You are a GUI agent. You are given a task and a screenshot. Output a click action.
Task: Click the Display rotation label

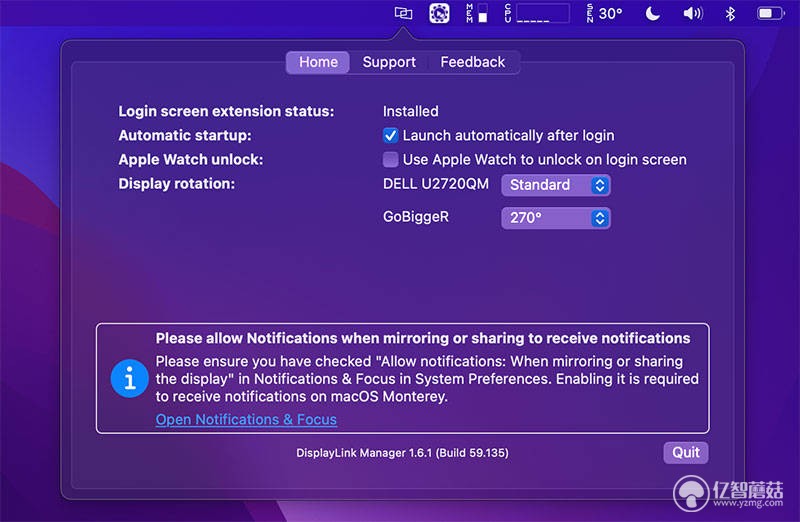click(177, 184)
